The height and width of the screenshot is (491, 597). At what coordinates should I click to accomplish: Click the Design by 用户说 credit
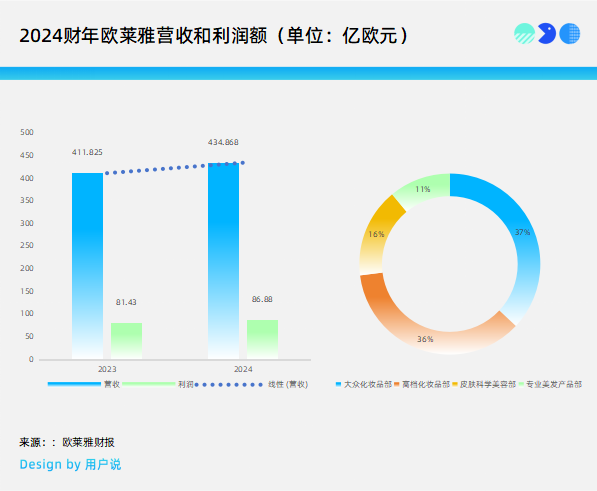70,464
